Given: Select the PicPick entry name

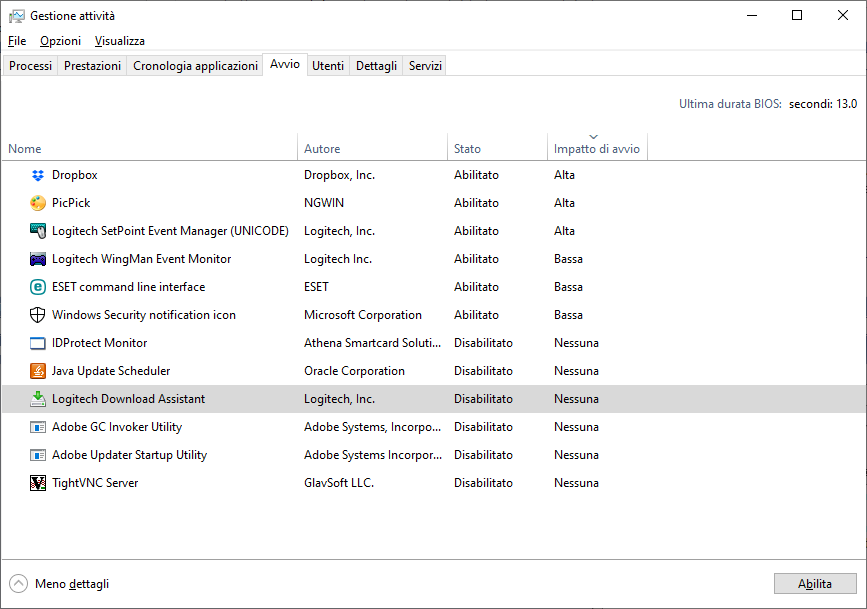Looking at the screenshot, I should tap(71, 203).
